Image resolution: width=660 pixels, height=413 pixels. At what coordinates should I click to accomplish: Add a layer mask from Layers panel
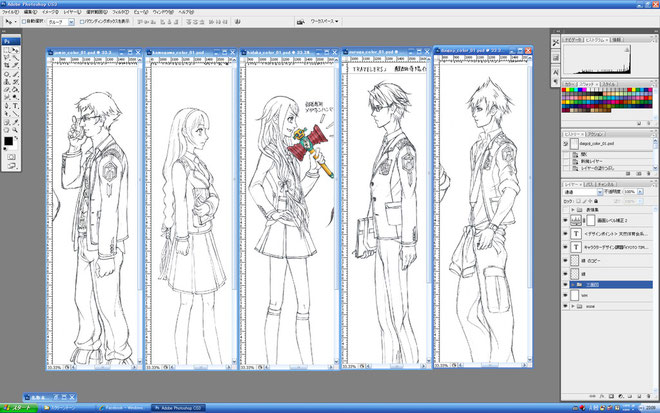point(611,396)
